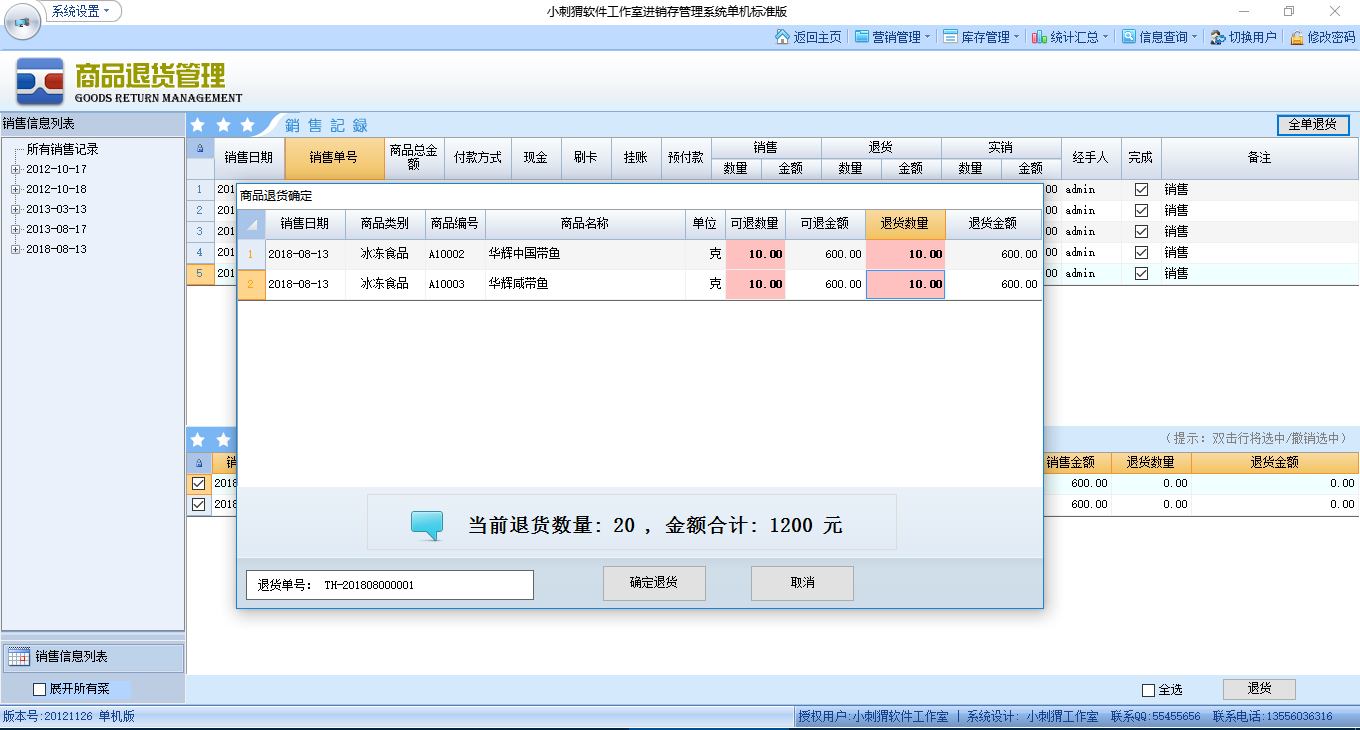Click the 全单退货 button

tap(1312, 125)
